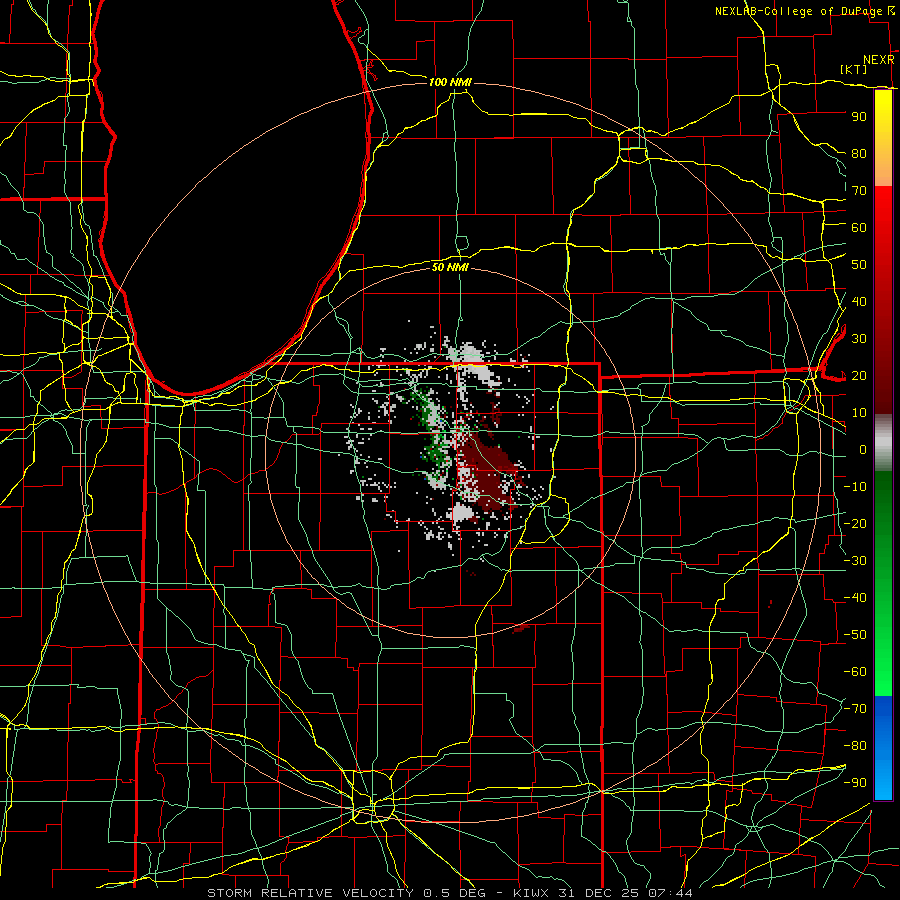This screenshot has width=900, height=900.
Task: Click the -60 value on the velocity scale
Action: pos(855,672)
